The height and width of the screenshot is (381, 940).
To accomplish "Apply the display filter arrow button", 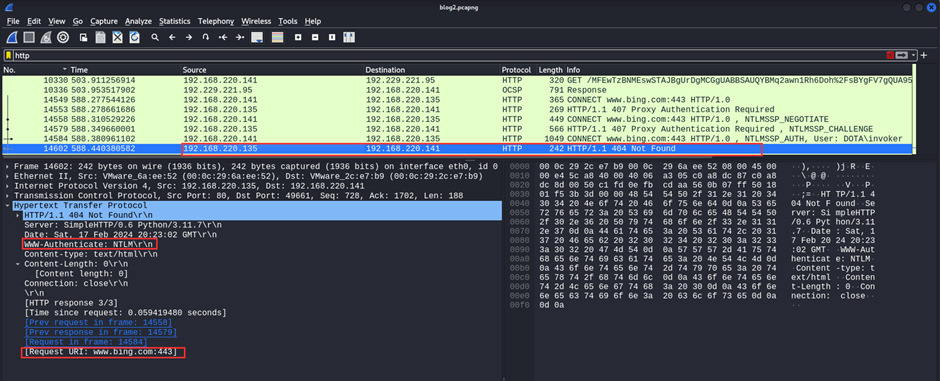I will [x=902, y=56].
